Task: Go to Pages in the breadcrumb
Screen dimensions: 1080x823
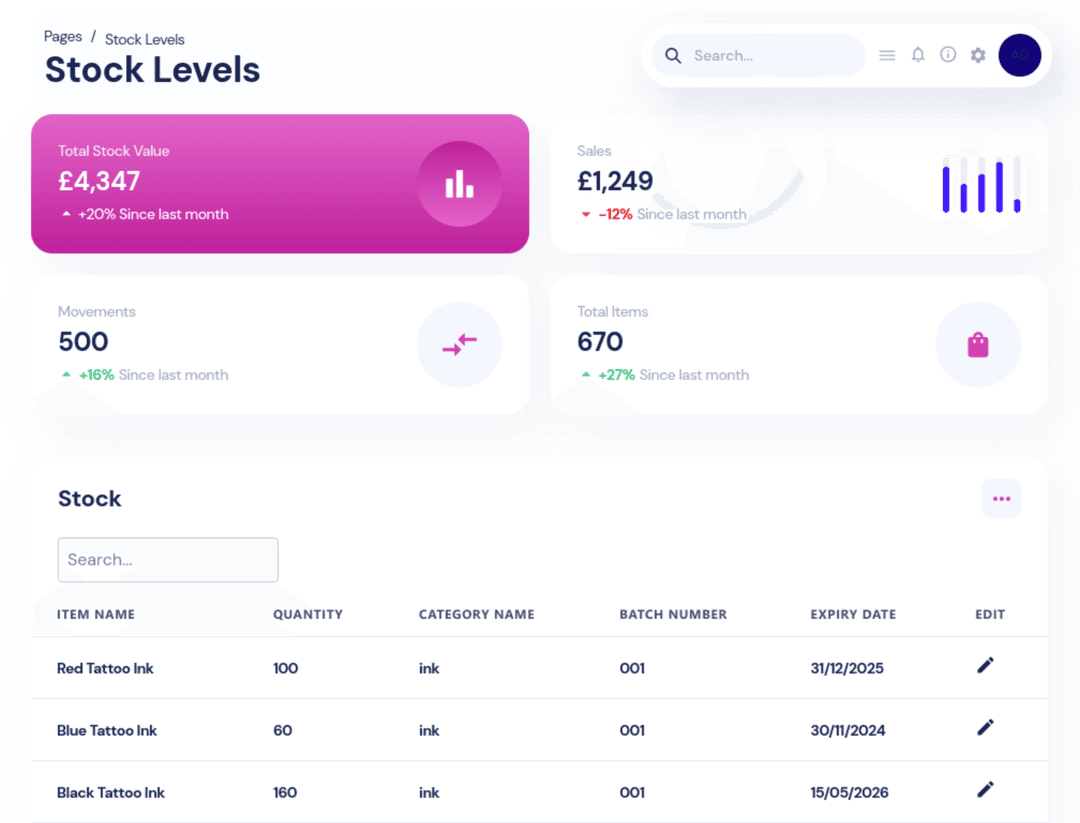Action: tap(63, 37)
